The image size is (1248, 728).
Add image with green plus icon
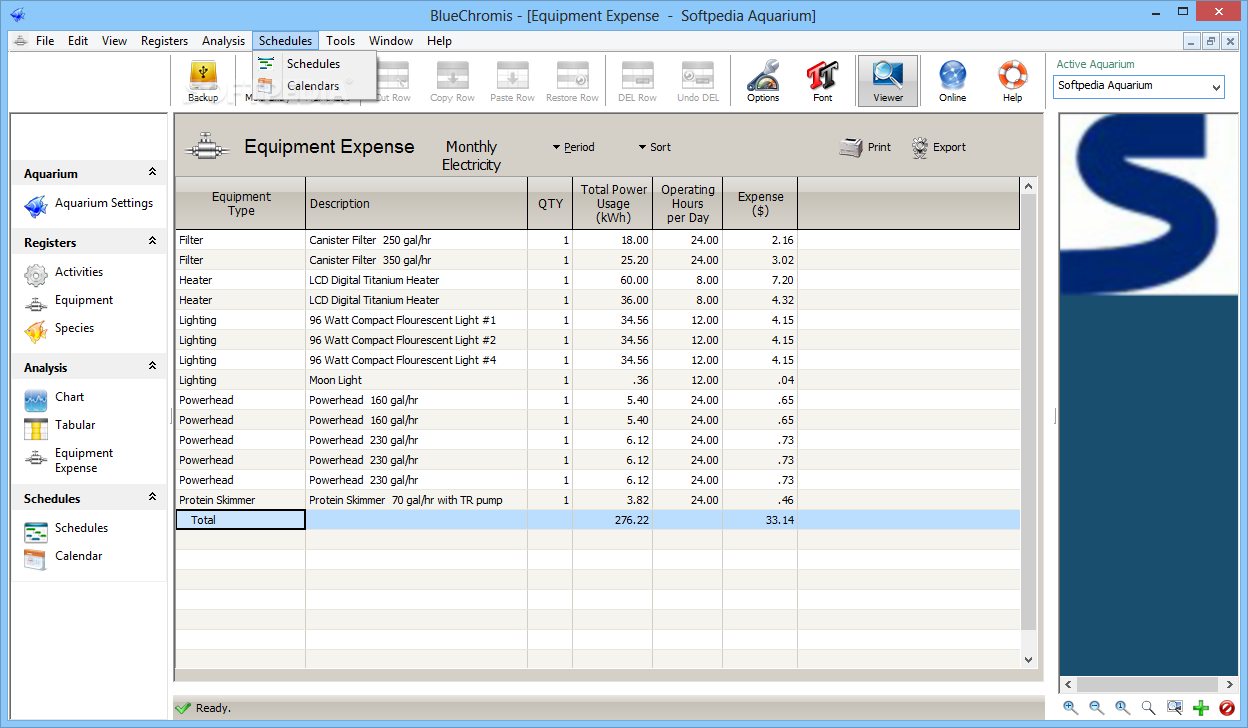click(x=1201, y=708)
